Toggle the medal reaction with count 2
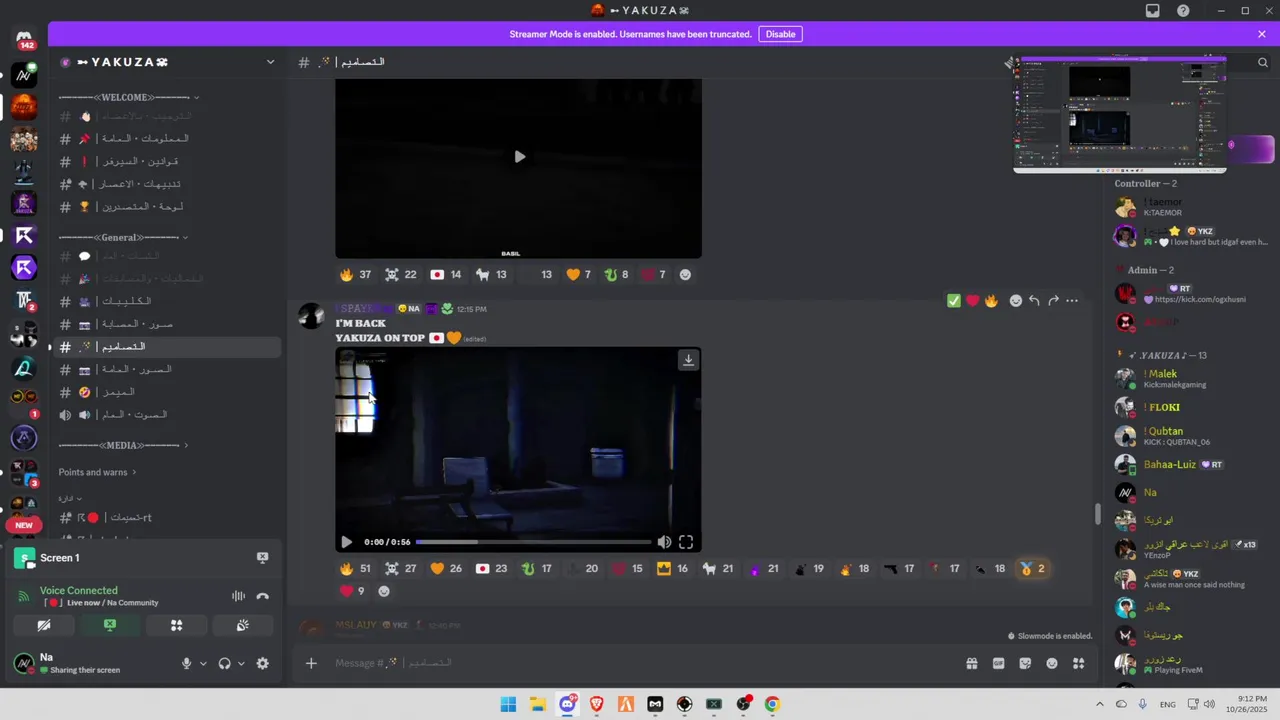Viewport: 1280px width, 720px height. (x=1031, y=569)
